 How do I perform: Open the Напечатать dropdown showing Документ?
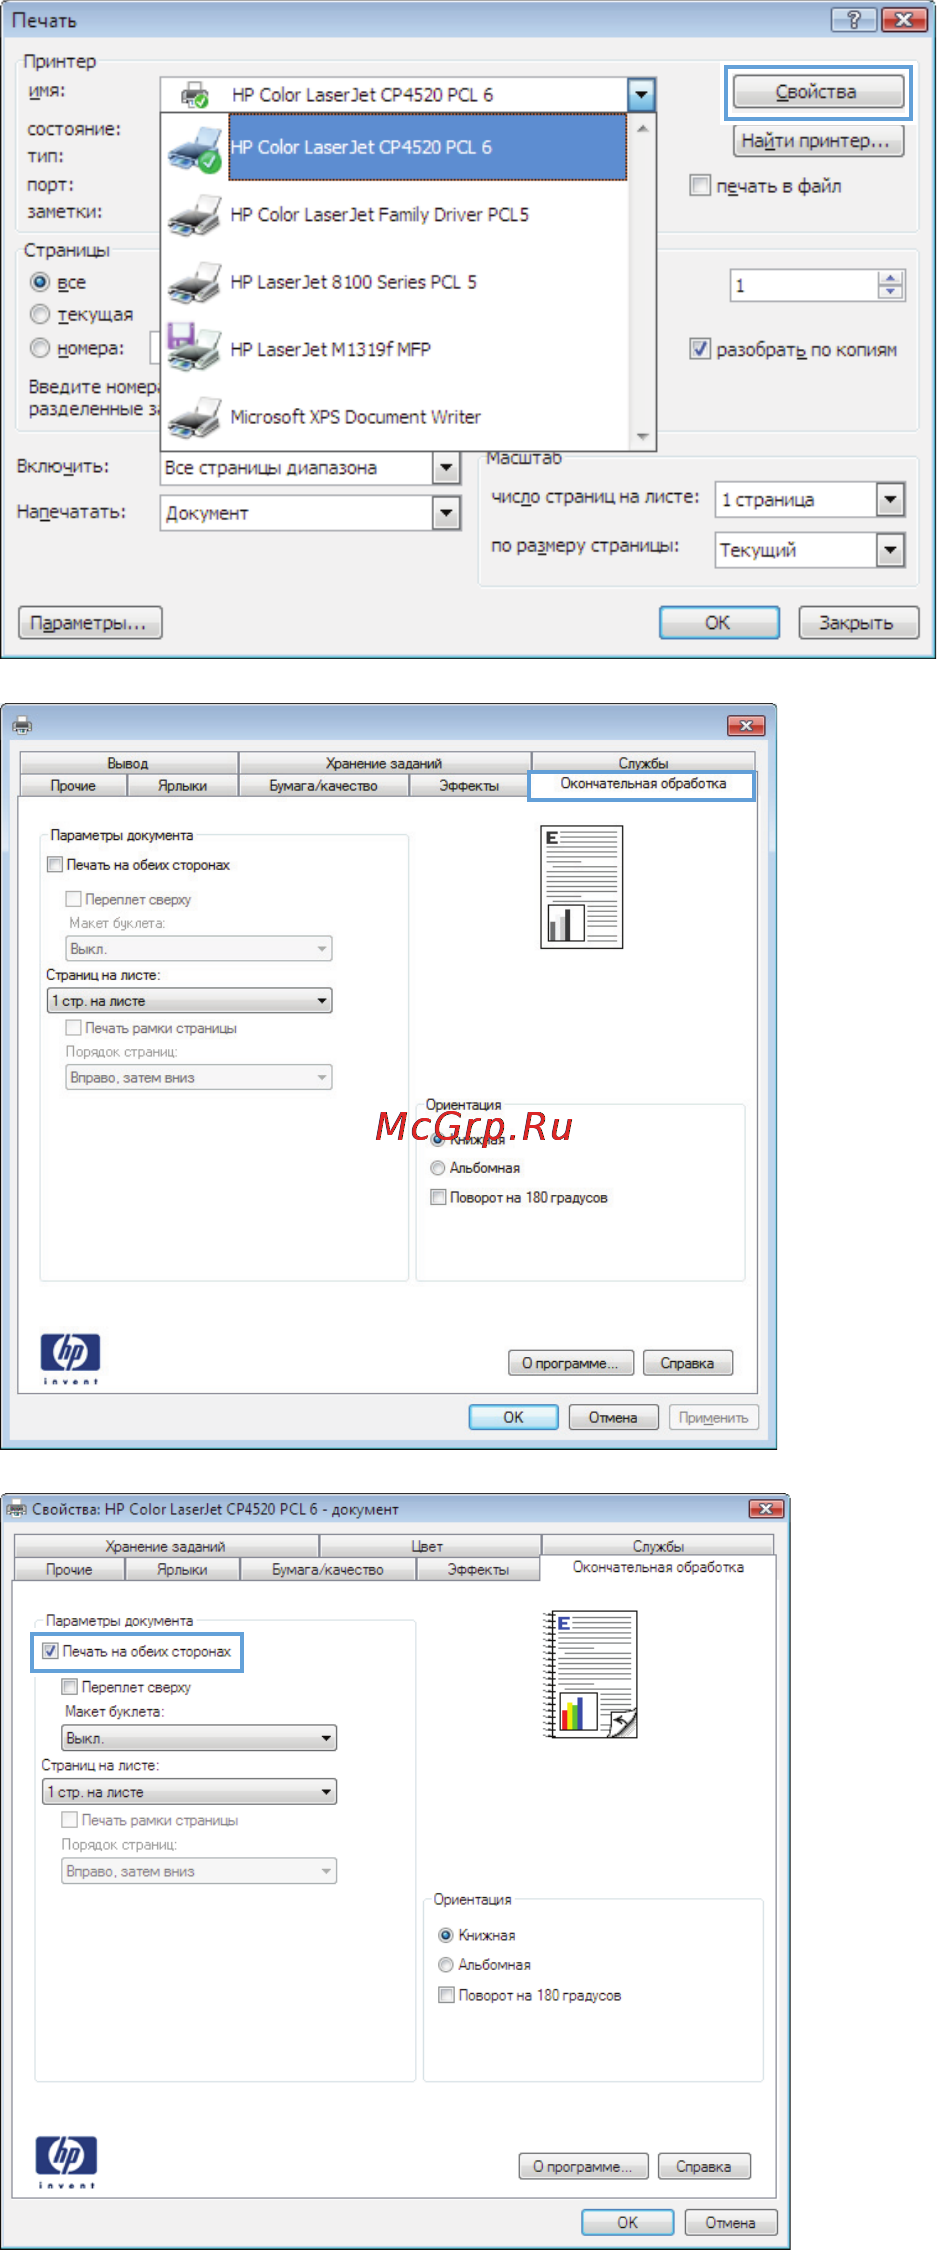(446, 513)
